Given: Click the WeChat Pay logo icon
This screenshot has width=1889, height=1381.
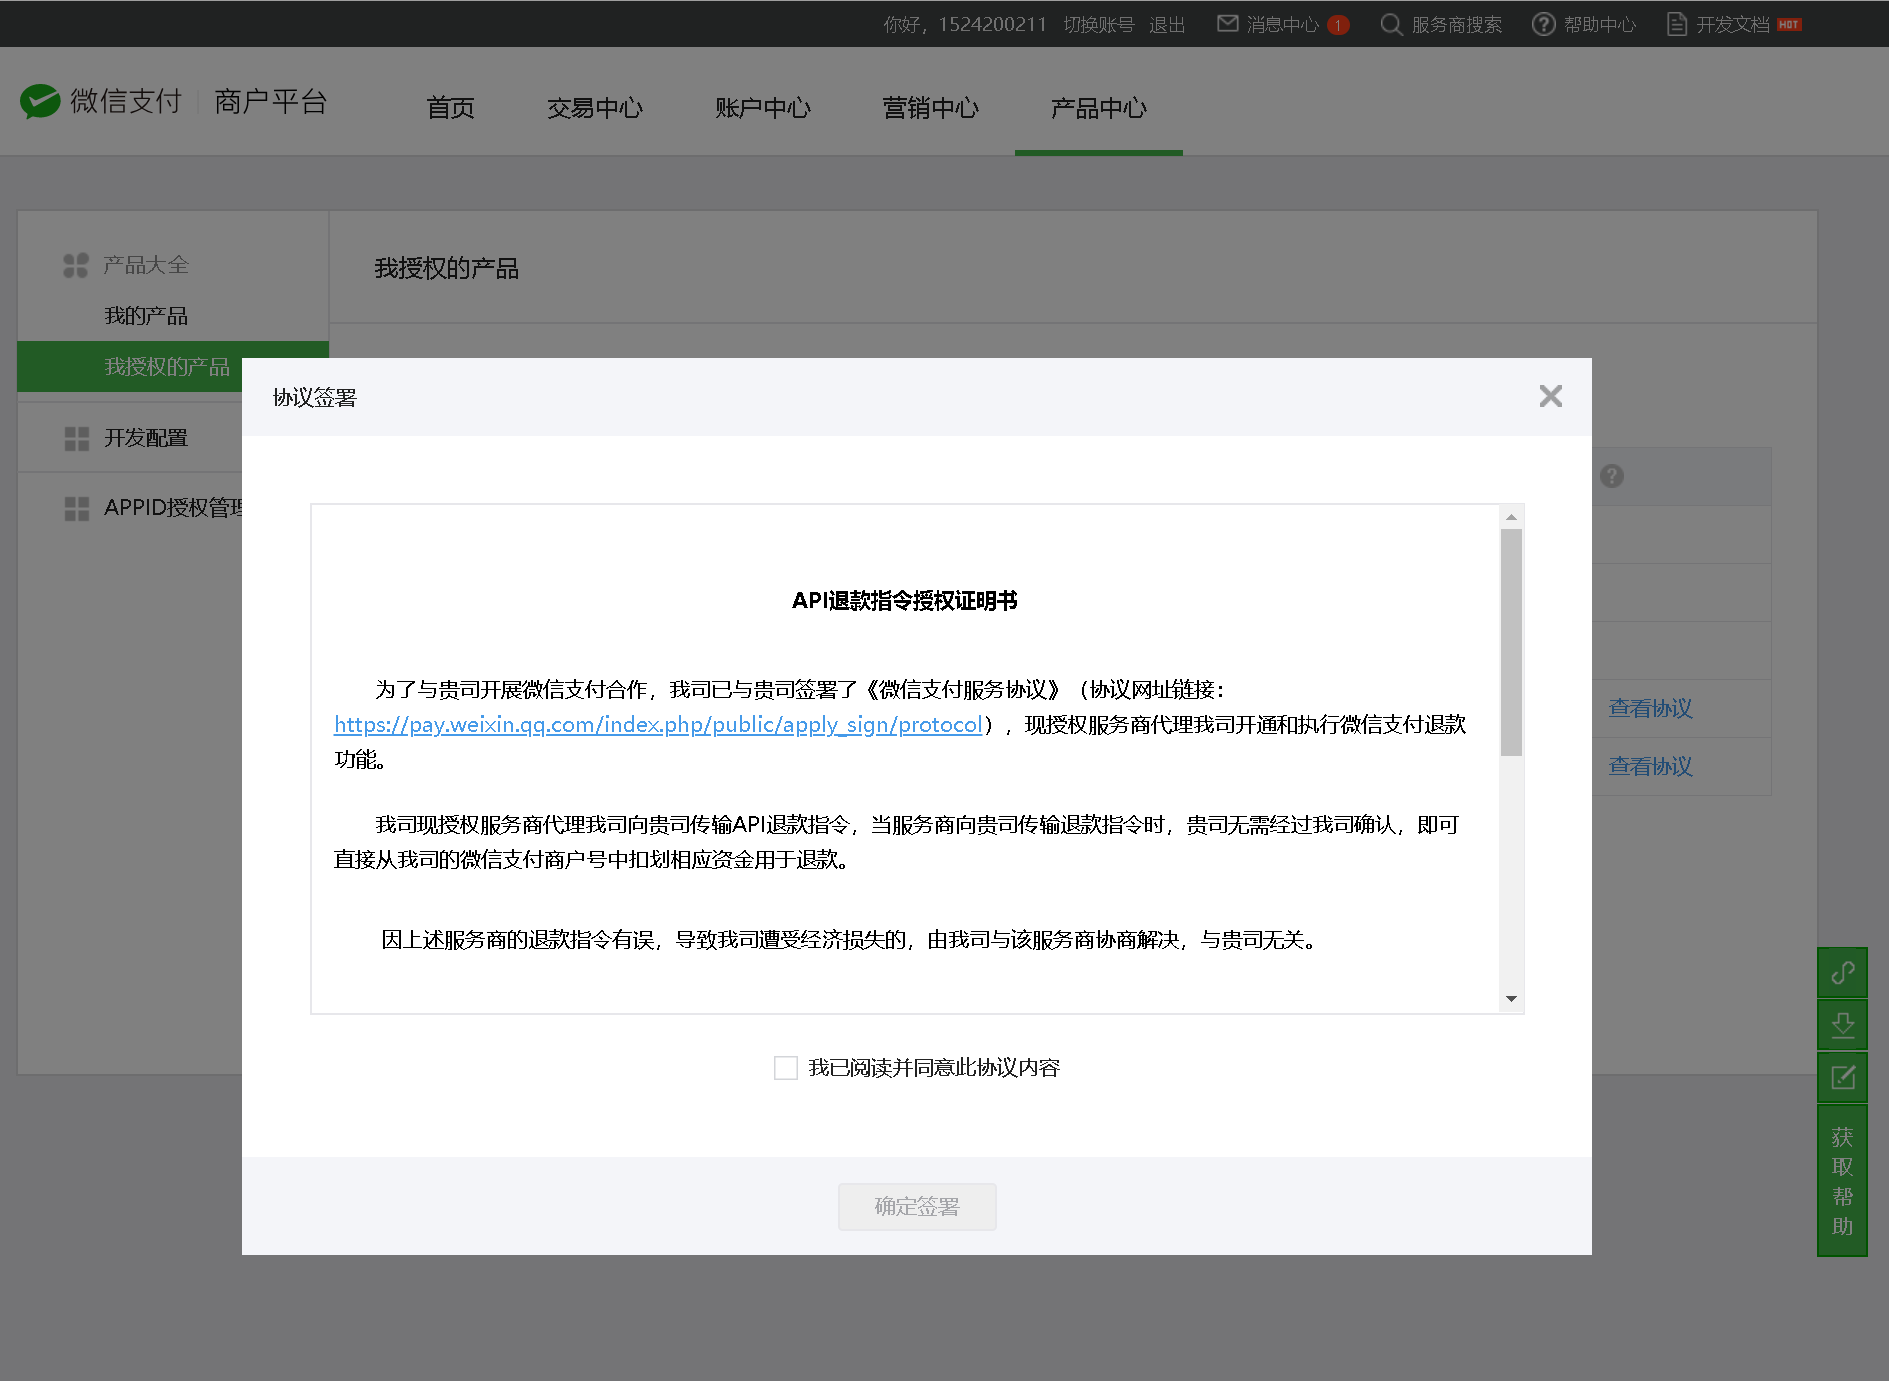Looking at the screenshot, I should pyautogui.click(x=40, y=101).
